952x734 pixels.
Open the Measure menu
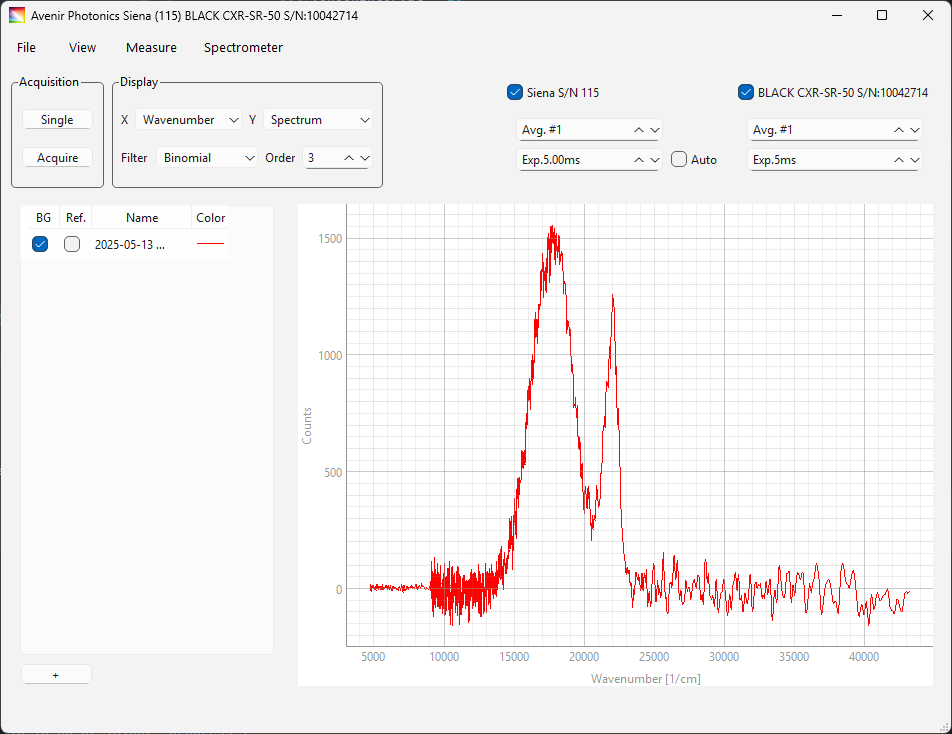click(151, 48)
